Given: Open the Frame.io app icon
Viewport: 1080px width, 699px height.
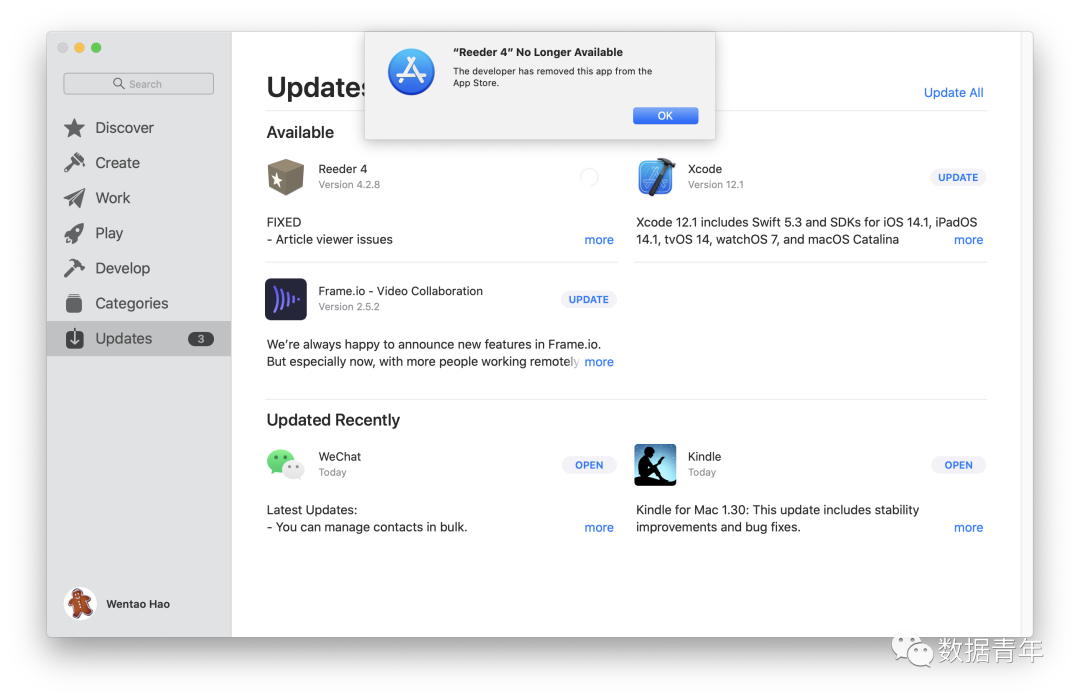Looking at the screenshot, I should coord(286,299).
